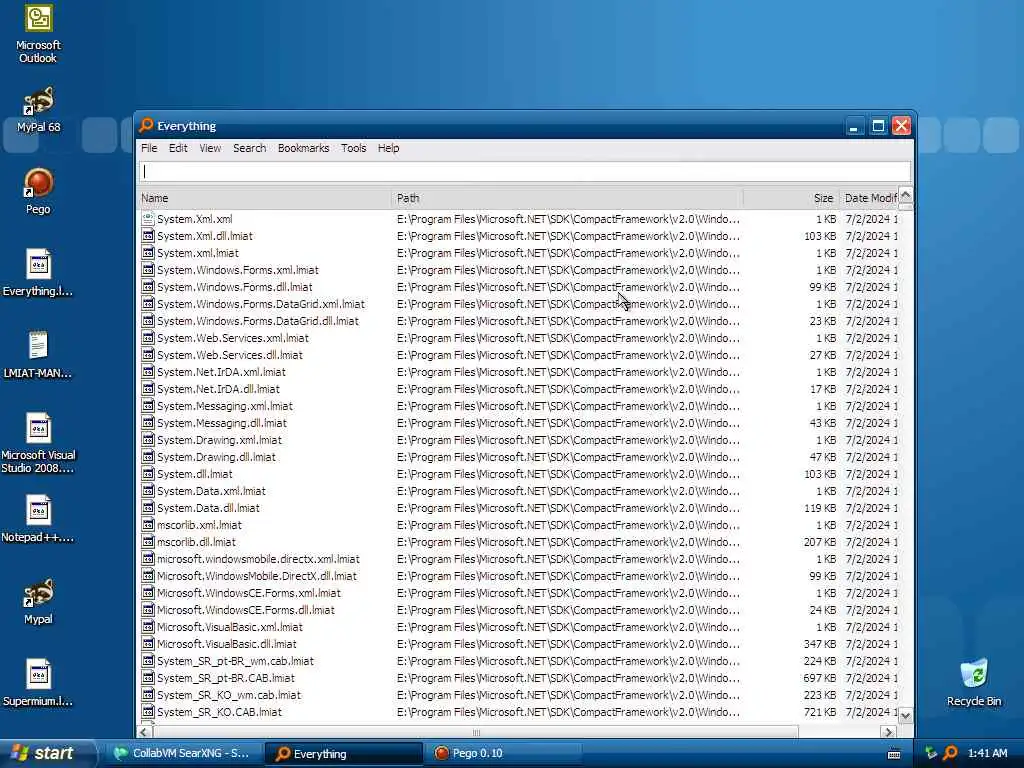This screenshot has height=768, width=1024.
Task: Select System.Net.IrDA.xml.lmiat row
Action: pos(519,372)
